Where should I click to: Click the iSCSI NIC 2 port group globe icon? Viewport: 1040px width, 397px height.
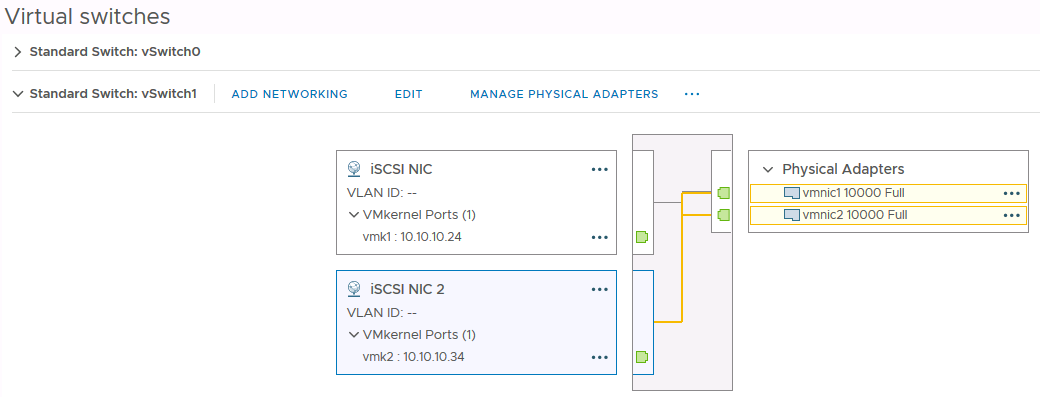click(x=354, y=289)
